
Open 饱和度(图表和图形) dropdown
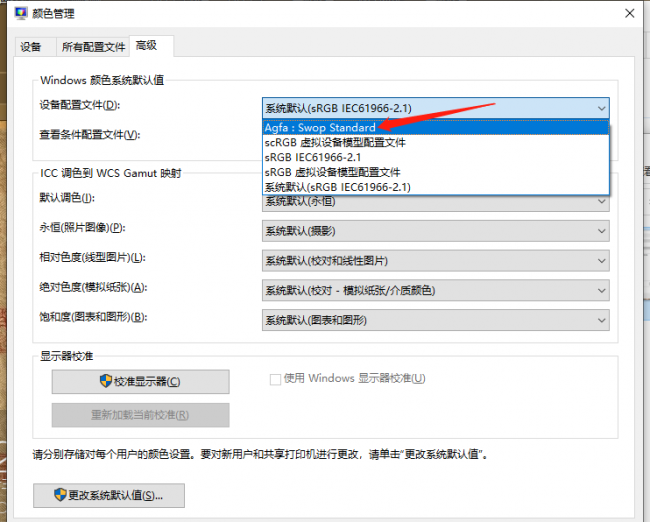[x=436, y=320]
